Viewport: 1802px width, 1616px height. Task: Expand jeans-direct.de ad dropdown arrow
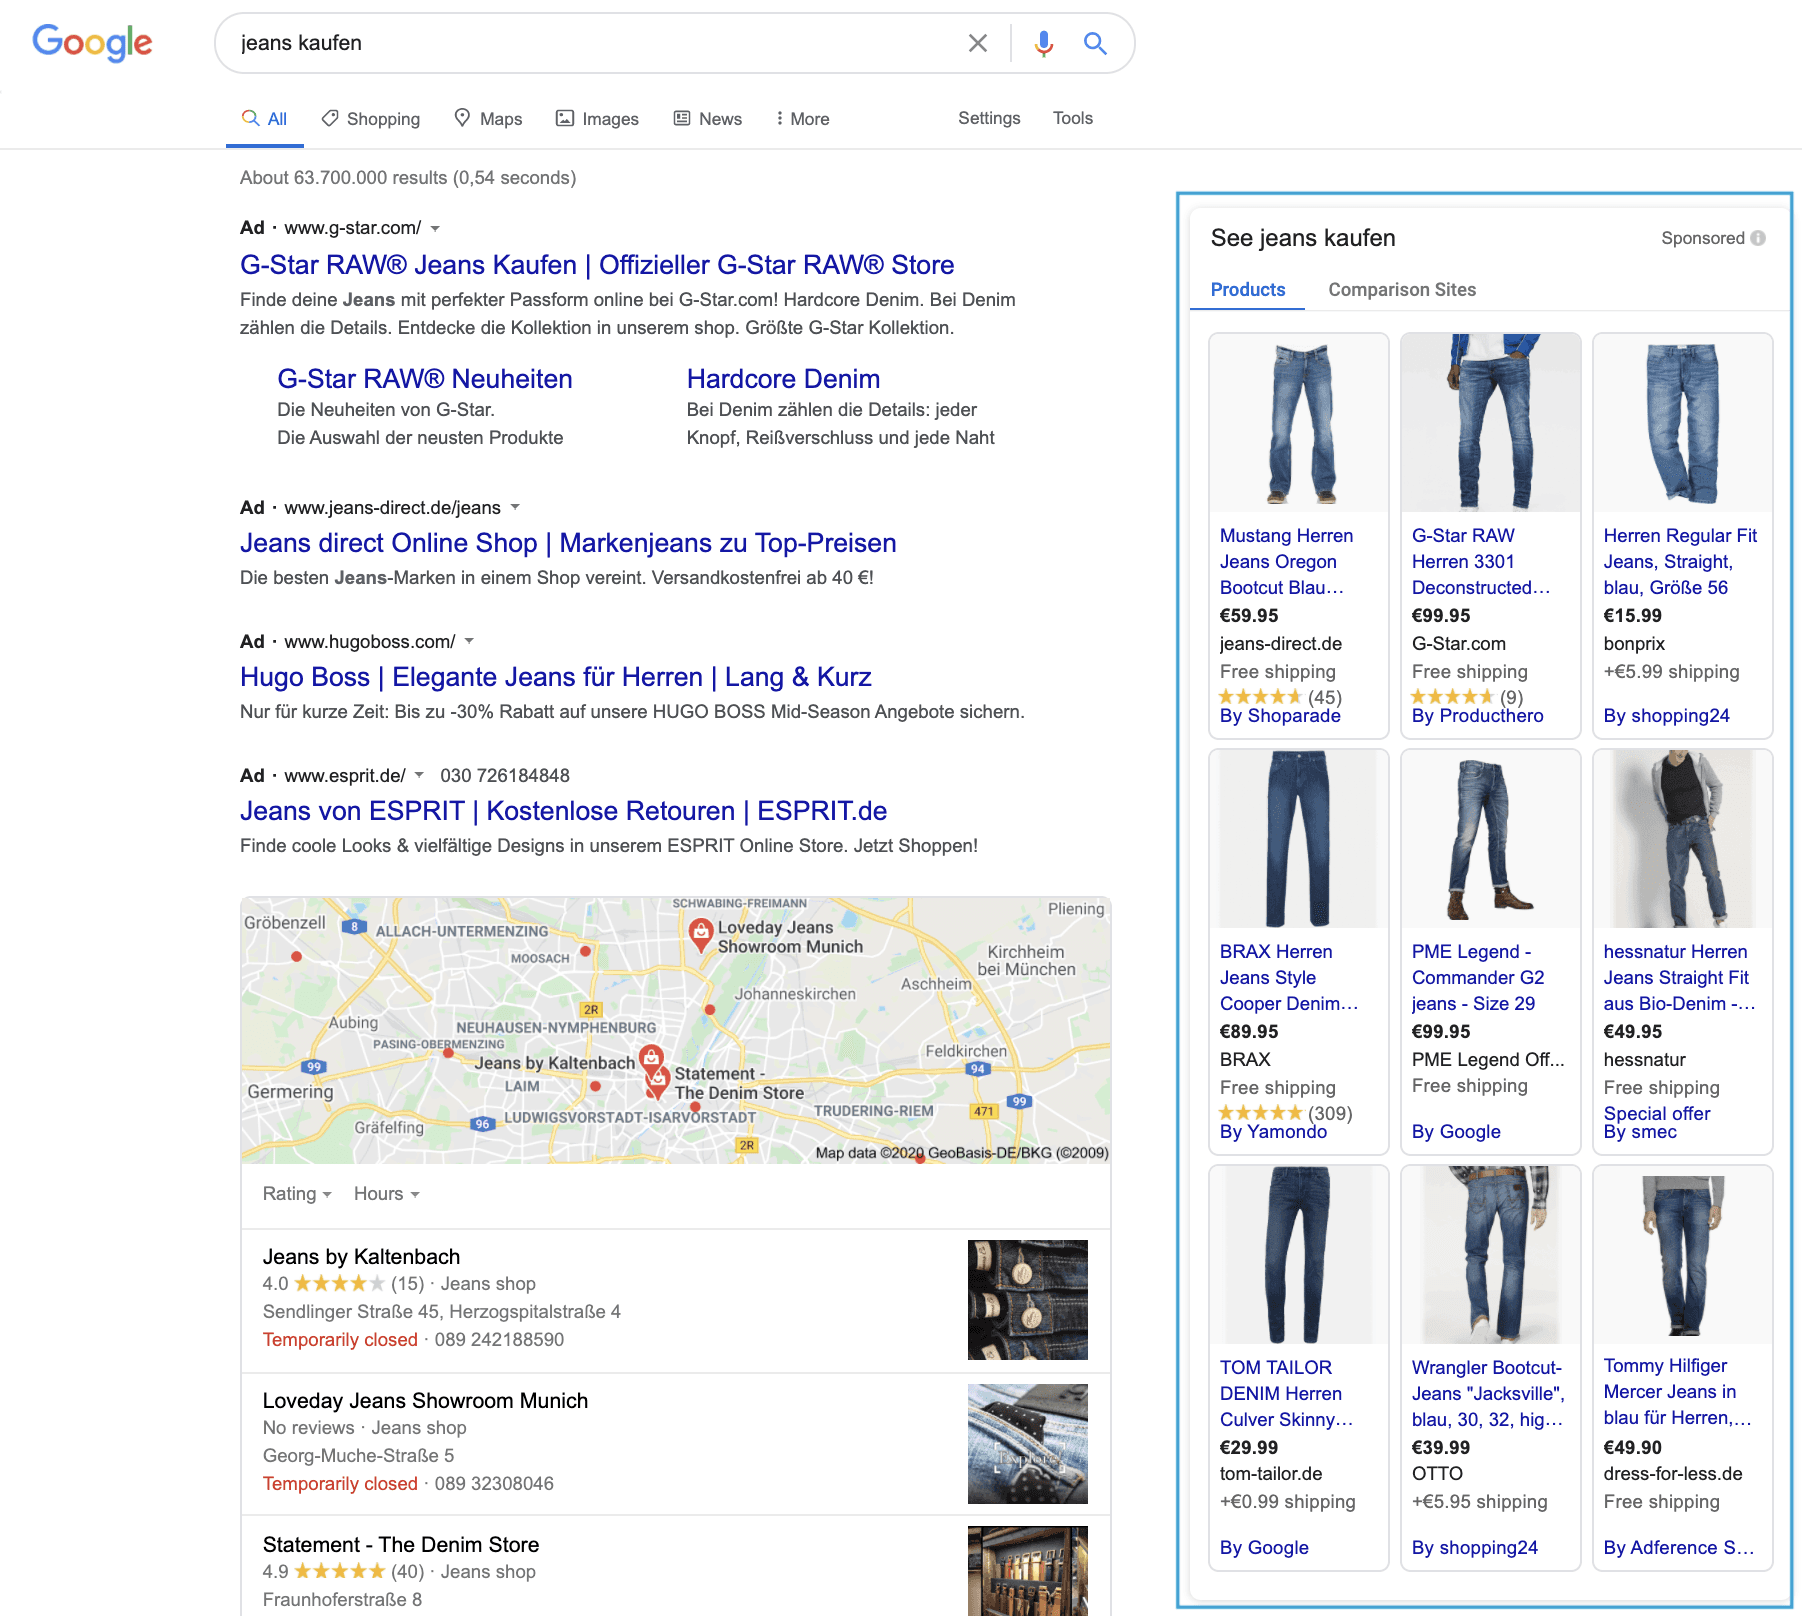(x=515, y=507)
